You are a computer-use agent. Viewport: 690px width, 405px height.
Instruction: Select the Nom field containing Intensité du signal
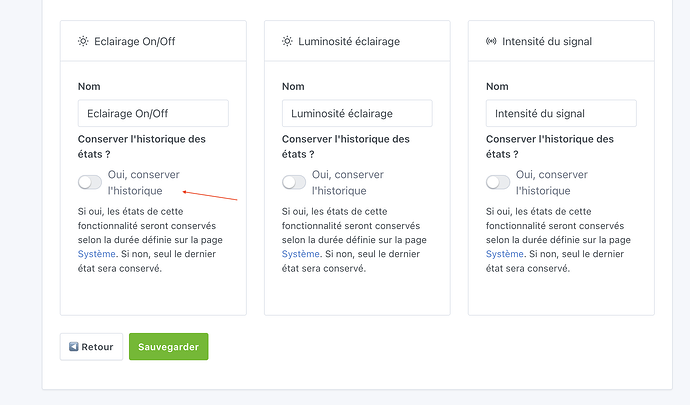561,113
